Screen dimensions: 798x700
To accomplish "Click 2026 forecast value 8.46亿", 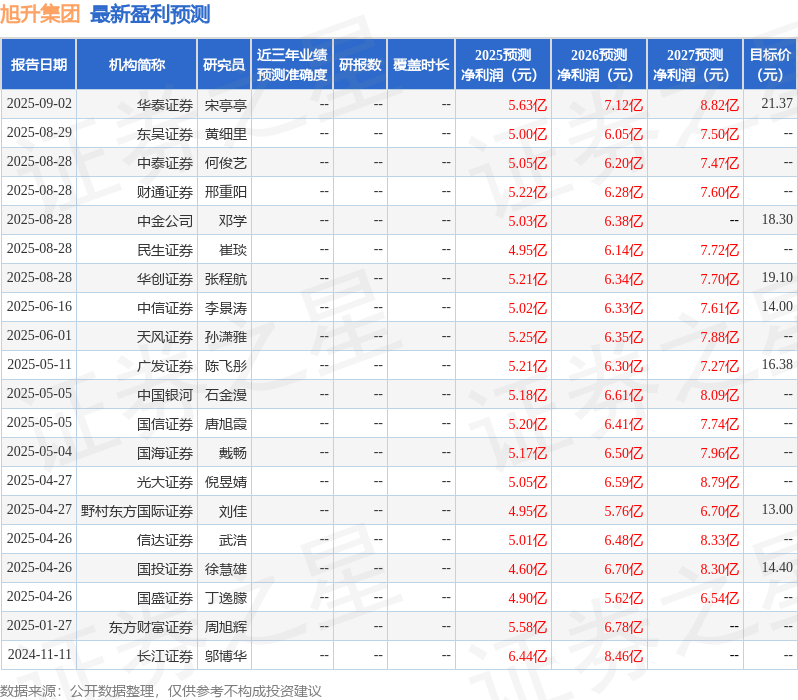I will (623, 657).
